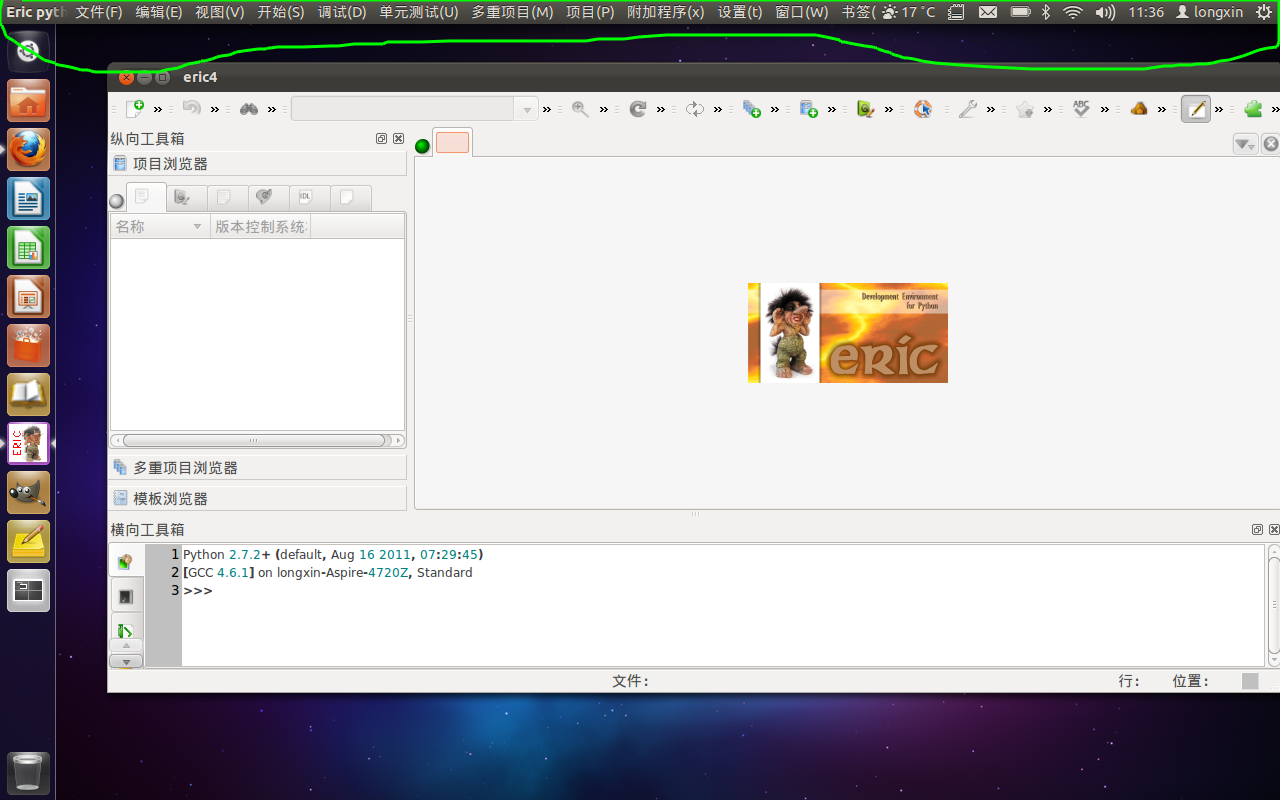The image size is (1280, 800).
Task: Open the Translations tab in project browser
Action: point(268,198)
